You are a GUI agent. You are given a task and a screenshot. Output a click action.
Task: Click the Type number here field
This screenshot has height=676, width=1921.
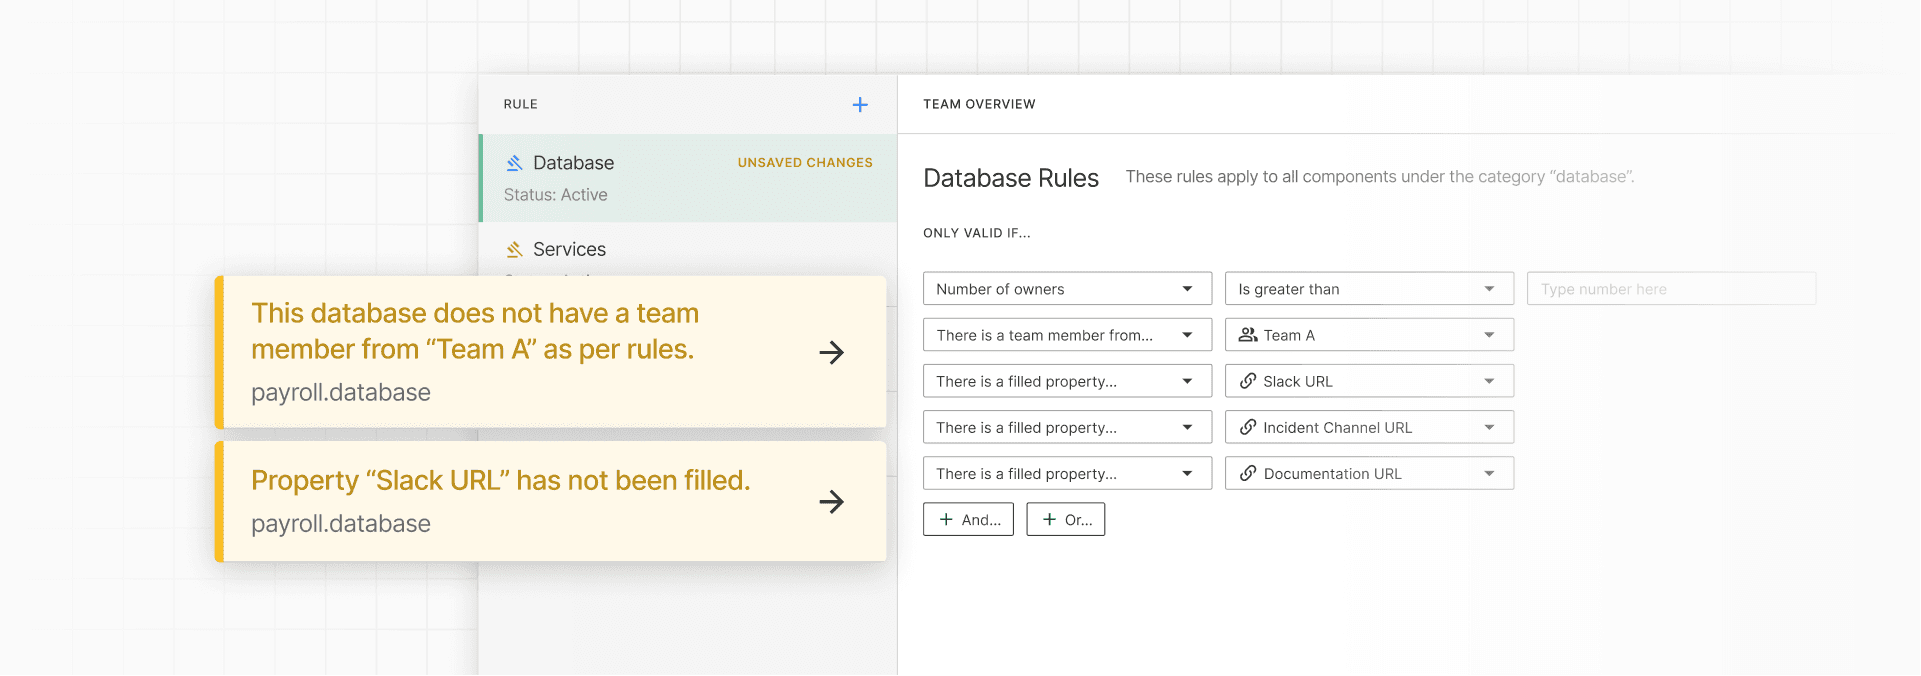[x=1671, y=289]
